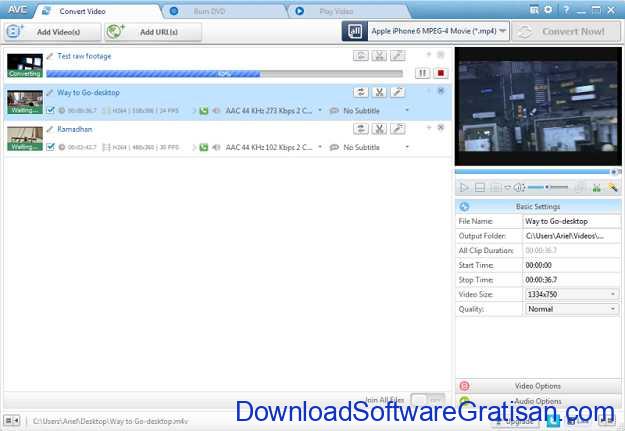Open the Video Size dropdown 1334x750

pyautogui.click(x=571, y=295)
